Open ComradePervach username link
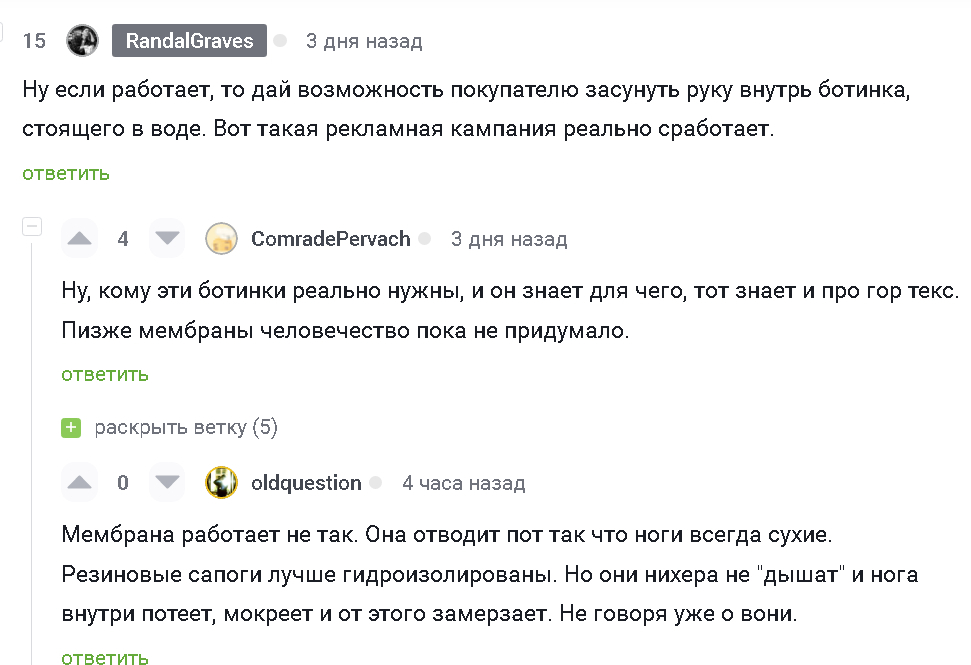This screenshot has width=971, height=665. click(x=331, y=239)
